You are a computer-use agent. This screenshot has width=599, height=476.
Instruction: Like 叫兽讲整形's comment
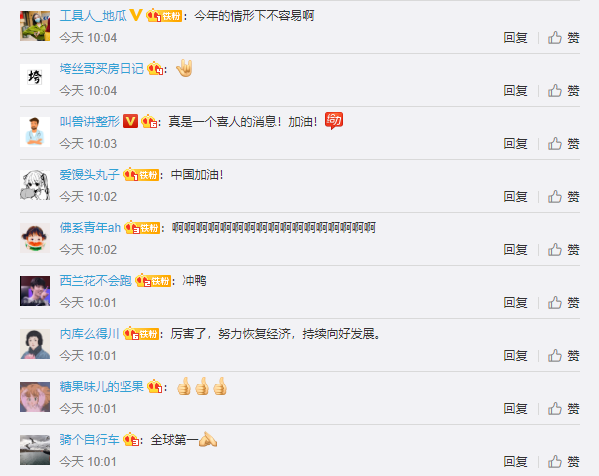(563, 144)
